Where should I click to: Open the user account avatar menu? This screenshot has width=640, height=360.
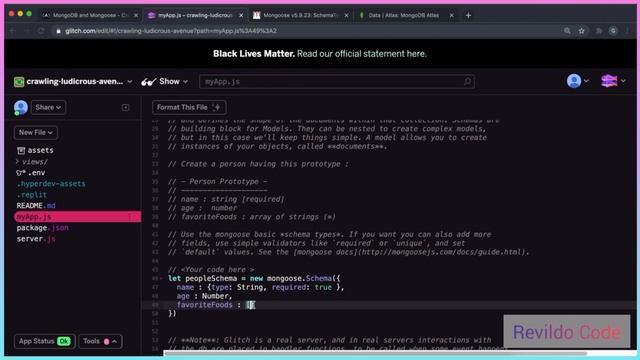[577, 81]
